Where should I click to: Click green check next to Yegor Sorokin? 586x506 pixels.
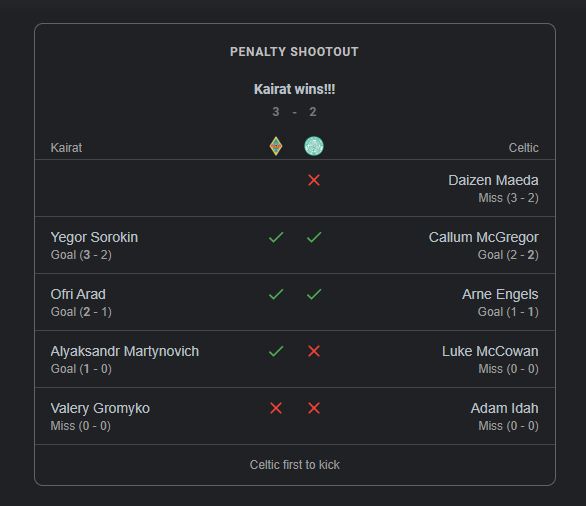point(276,237)
